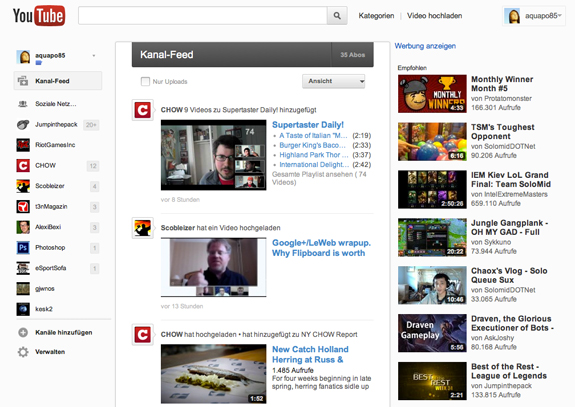
Task: Open IEM Kiev LoL Grand Final thumbnail
Action: coord(432,190)
